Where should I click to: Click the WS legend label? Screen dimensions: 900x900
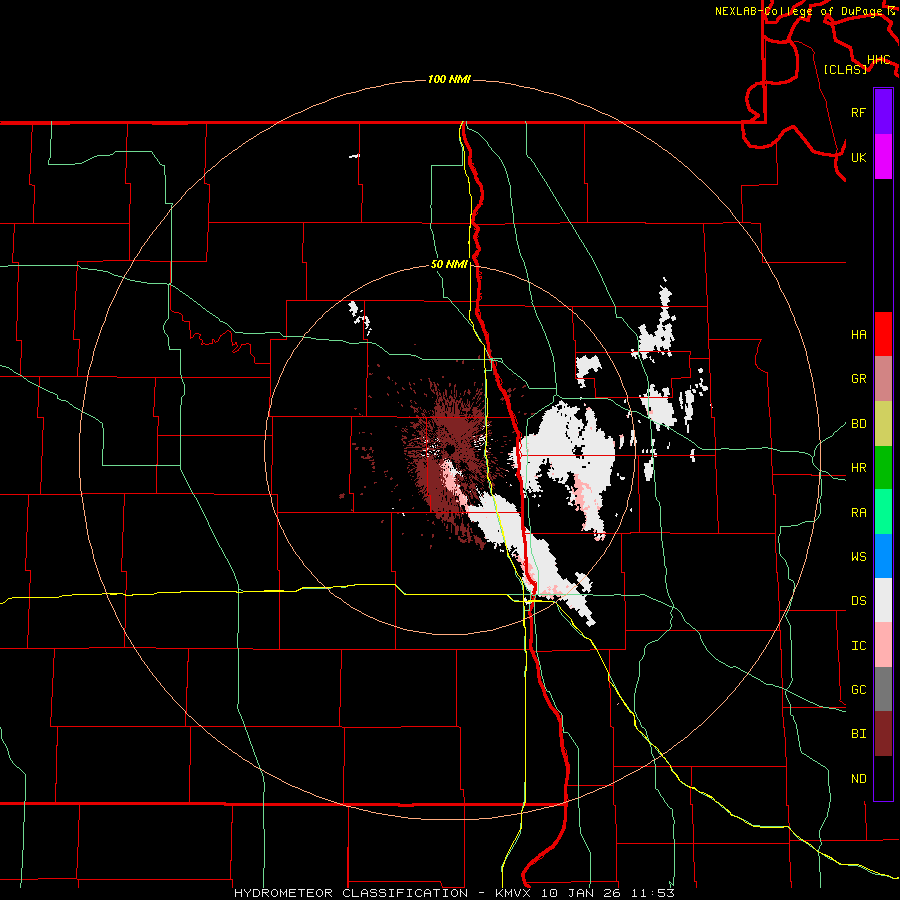click(858, 557)
